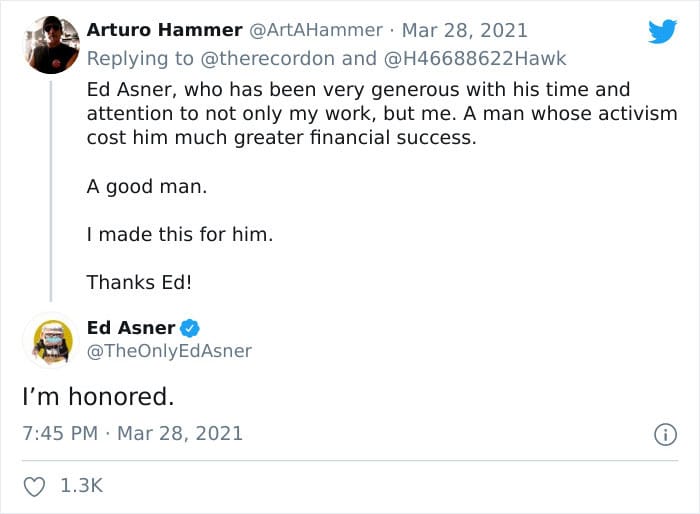Viewport: 700px width, 514px height.
Task: Open the @TheOnlyEdAsner handle
Action: [169, 351]
